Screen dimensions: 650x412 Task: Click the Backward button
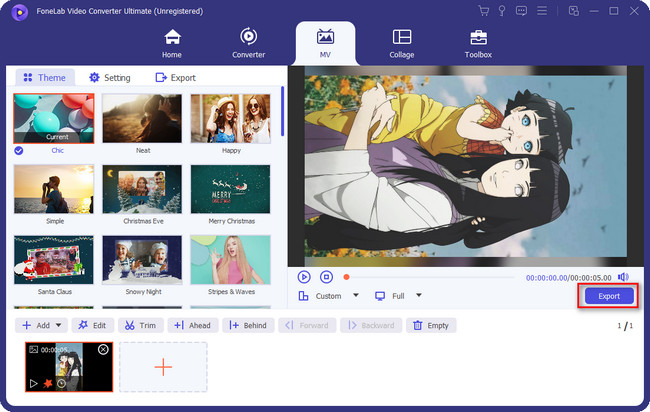point(371,325)
